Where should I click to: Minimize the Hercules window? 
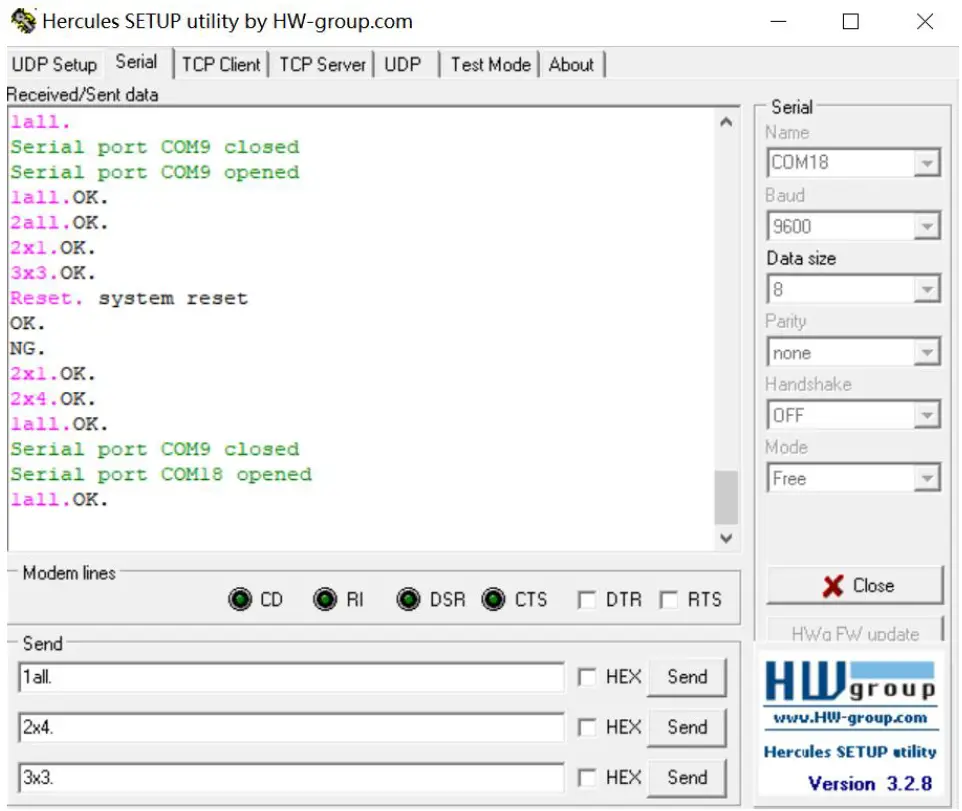point(778,21)
